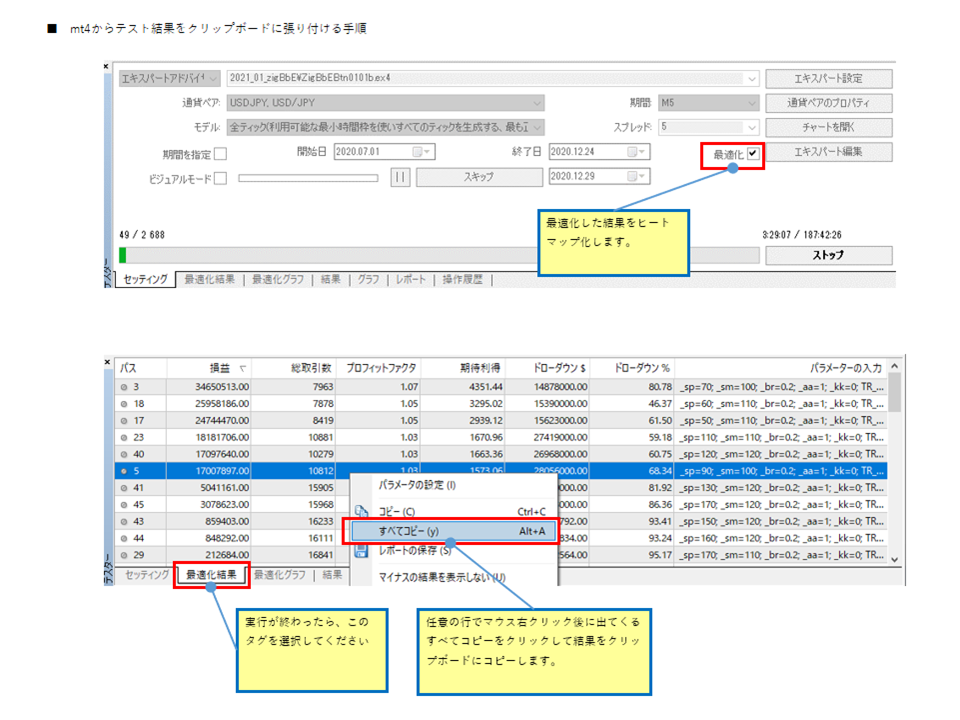The height and width of the screenshot is (720, 960).
Task: Click the チャートを開く button
Action: (828, 127)
